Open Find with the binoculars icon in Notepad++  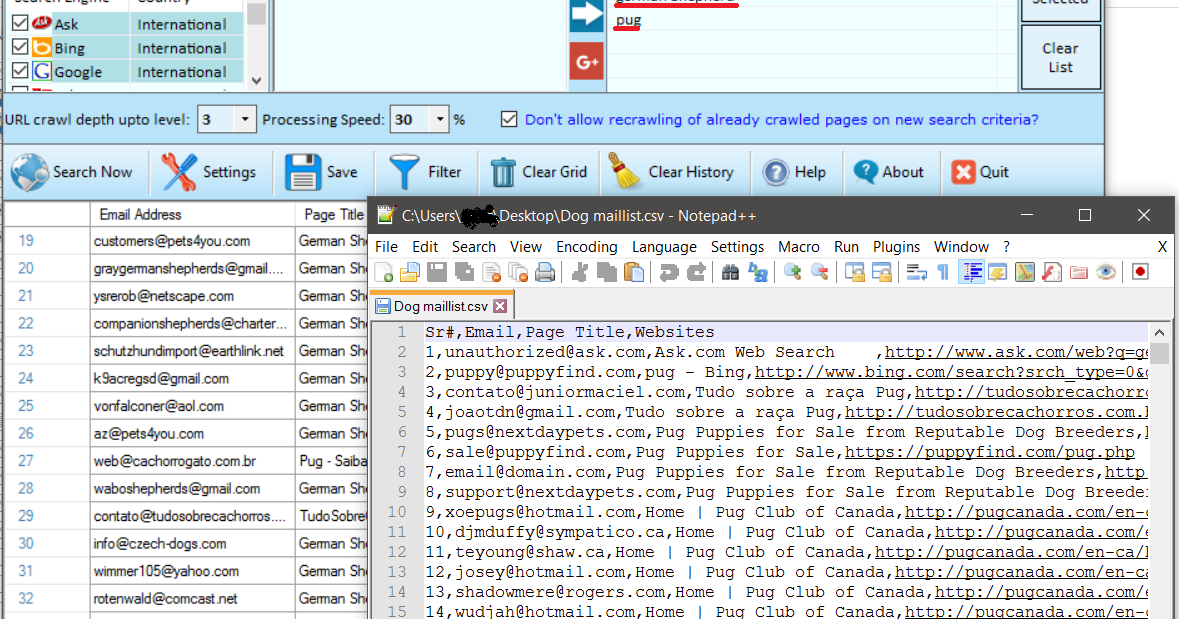[729, 271]
